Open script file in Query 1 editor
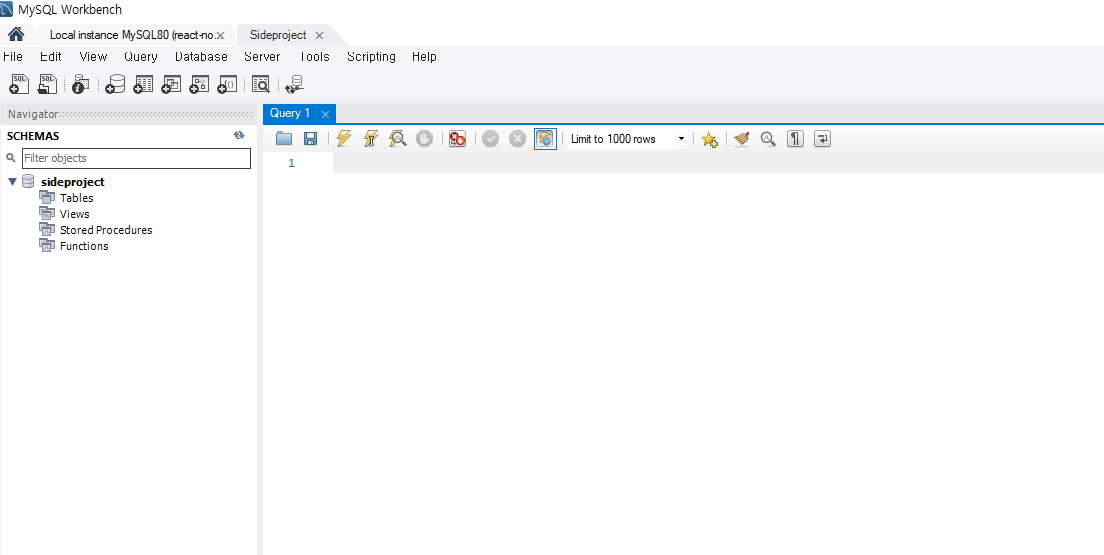Viewport: 1104px width, 555px height. click(x=284, y=139)
